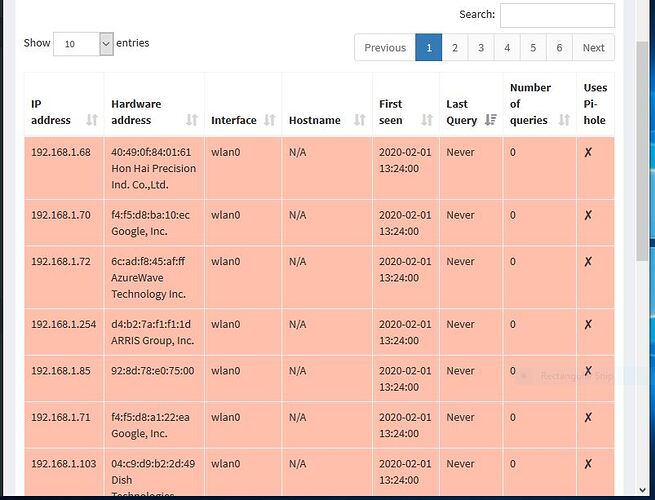This screenshot has height=500, width=655.
Task: Jump to page 6 of entries
Action: [x=559, y=48]
